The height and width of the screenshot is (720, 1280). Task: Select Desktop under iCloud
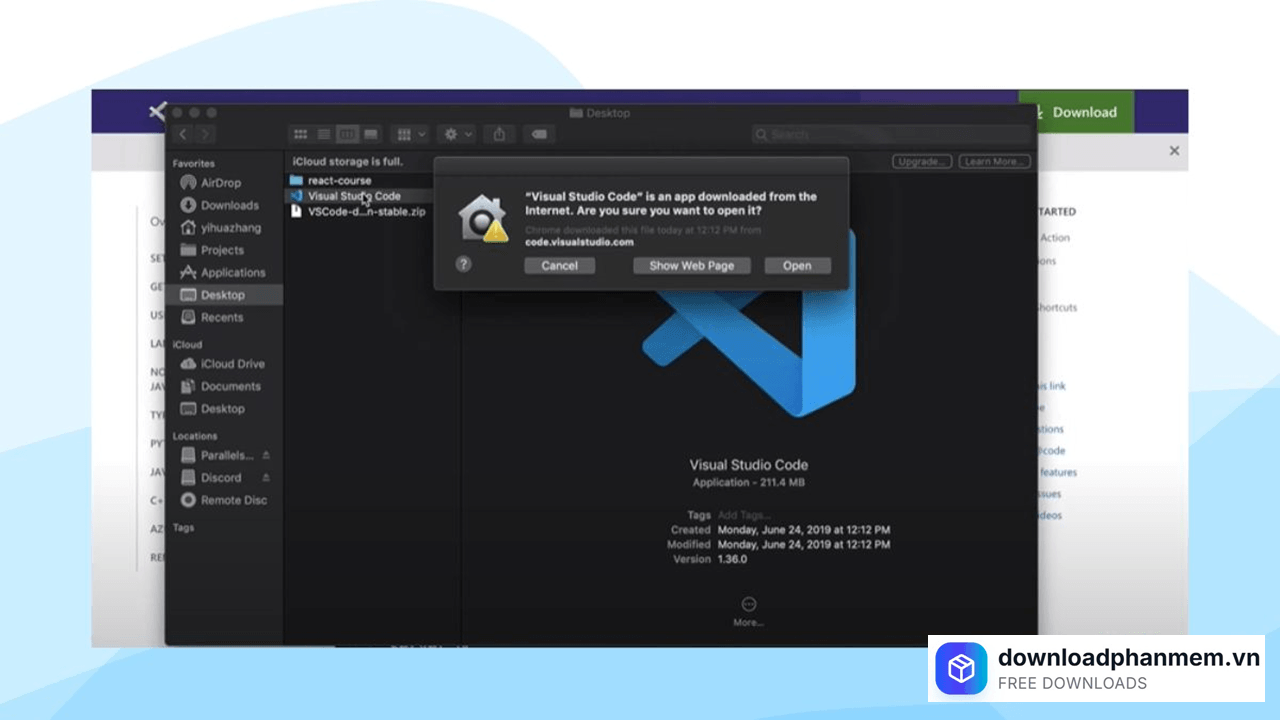pos(225,408)
